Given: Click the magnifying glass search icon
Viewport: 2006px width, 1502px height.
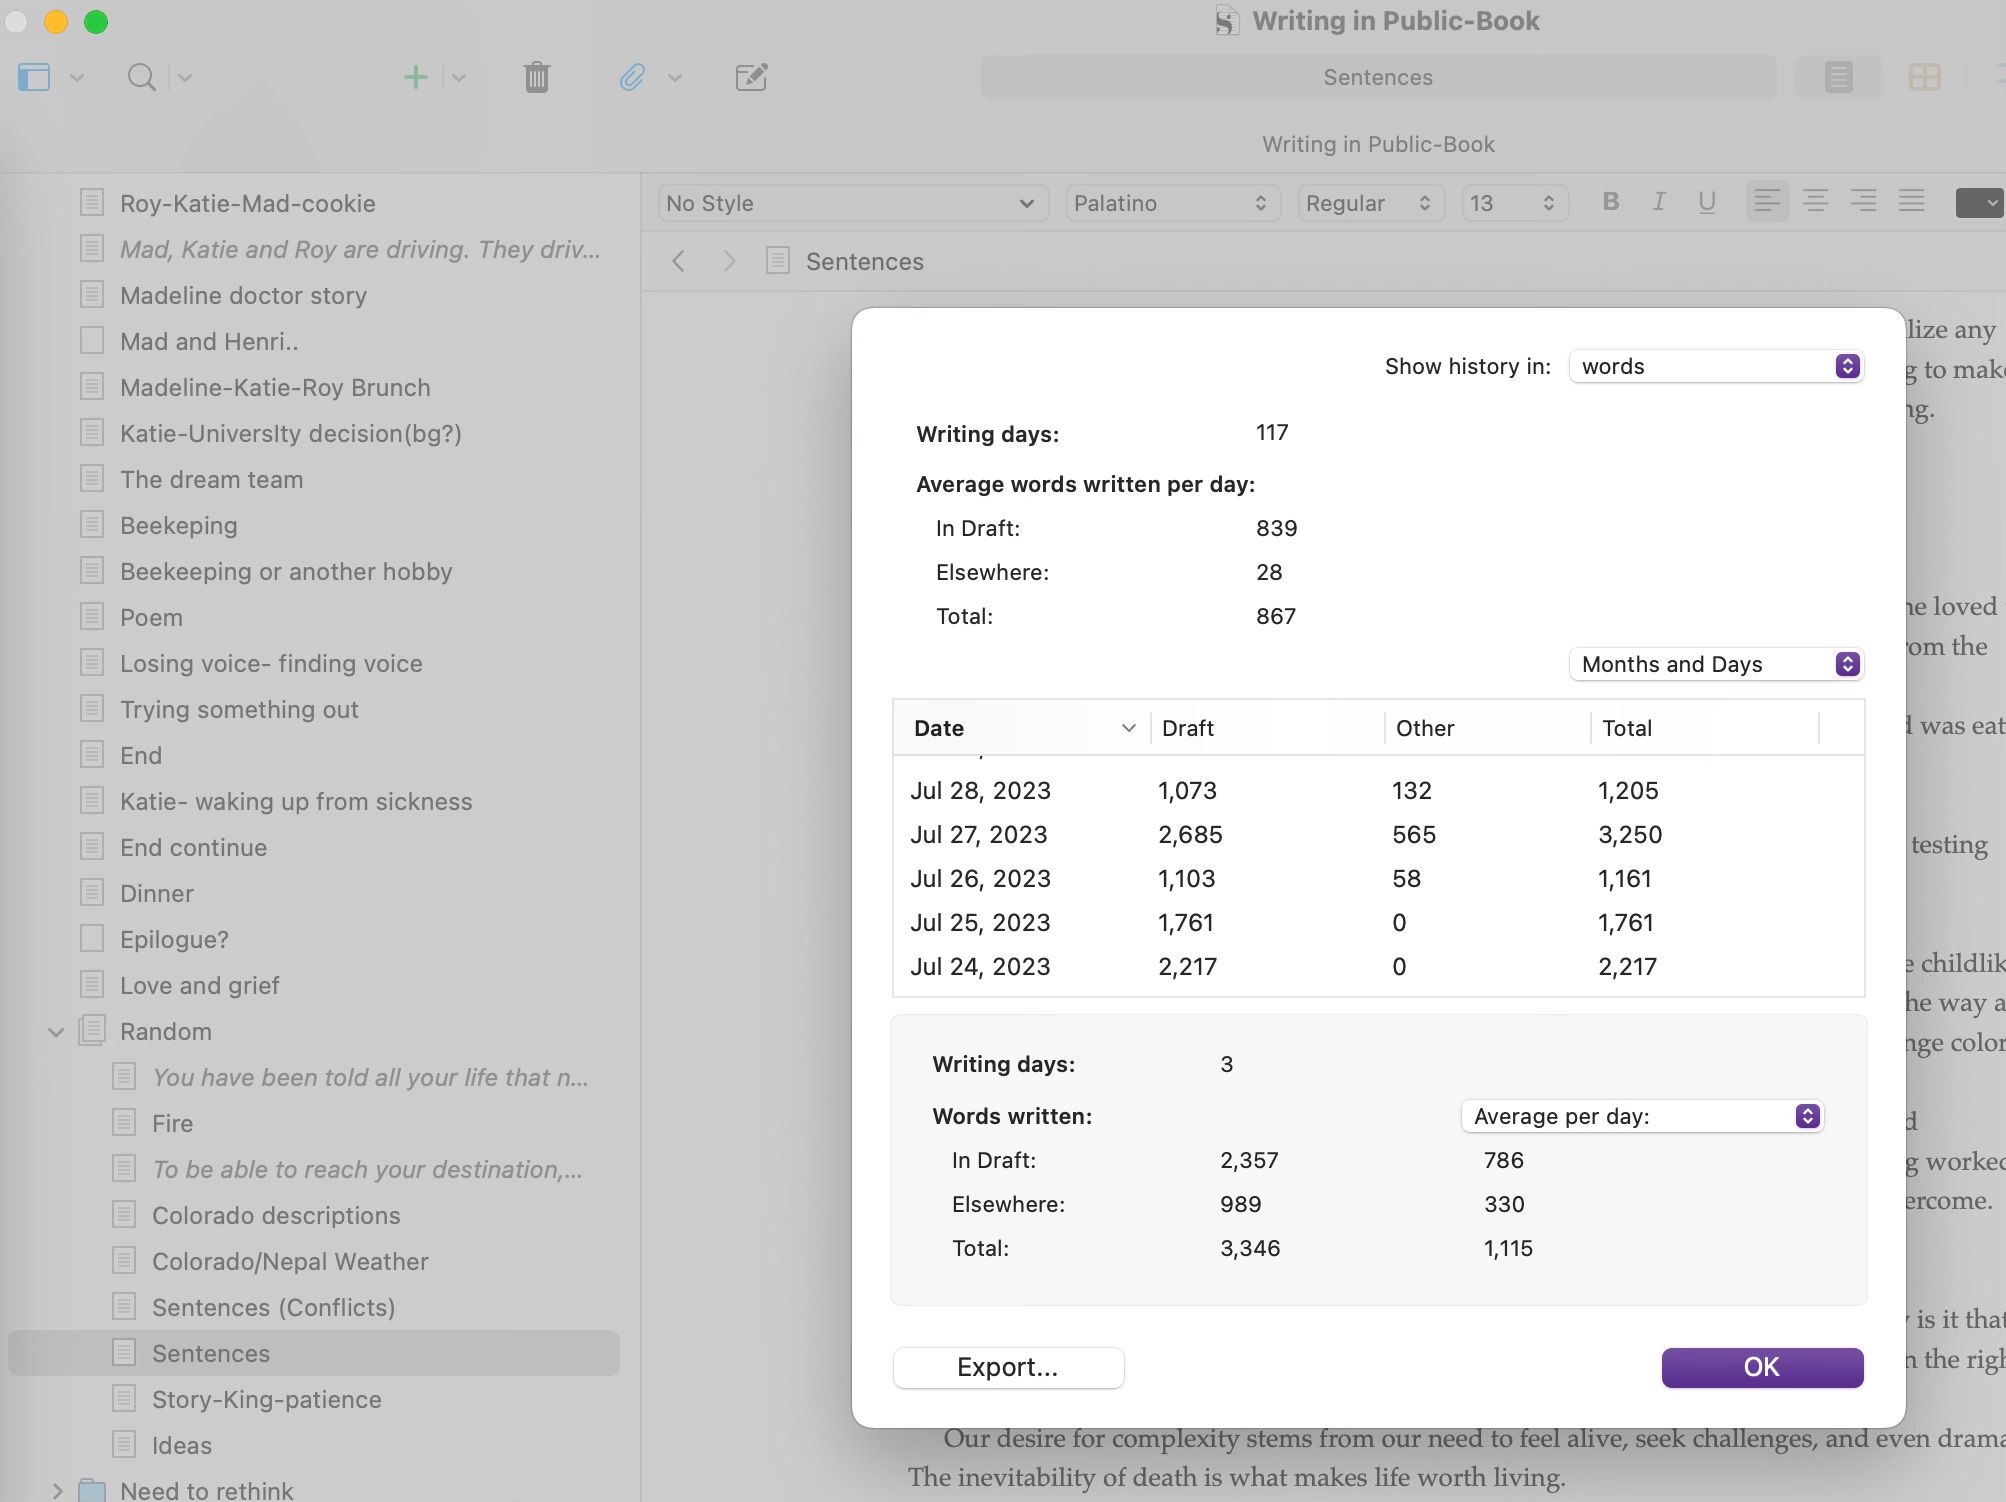Looking at the screenshot, I should tap(141, 77).
